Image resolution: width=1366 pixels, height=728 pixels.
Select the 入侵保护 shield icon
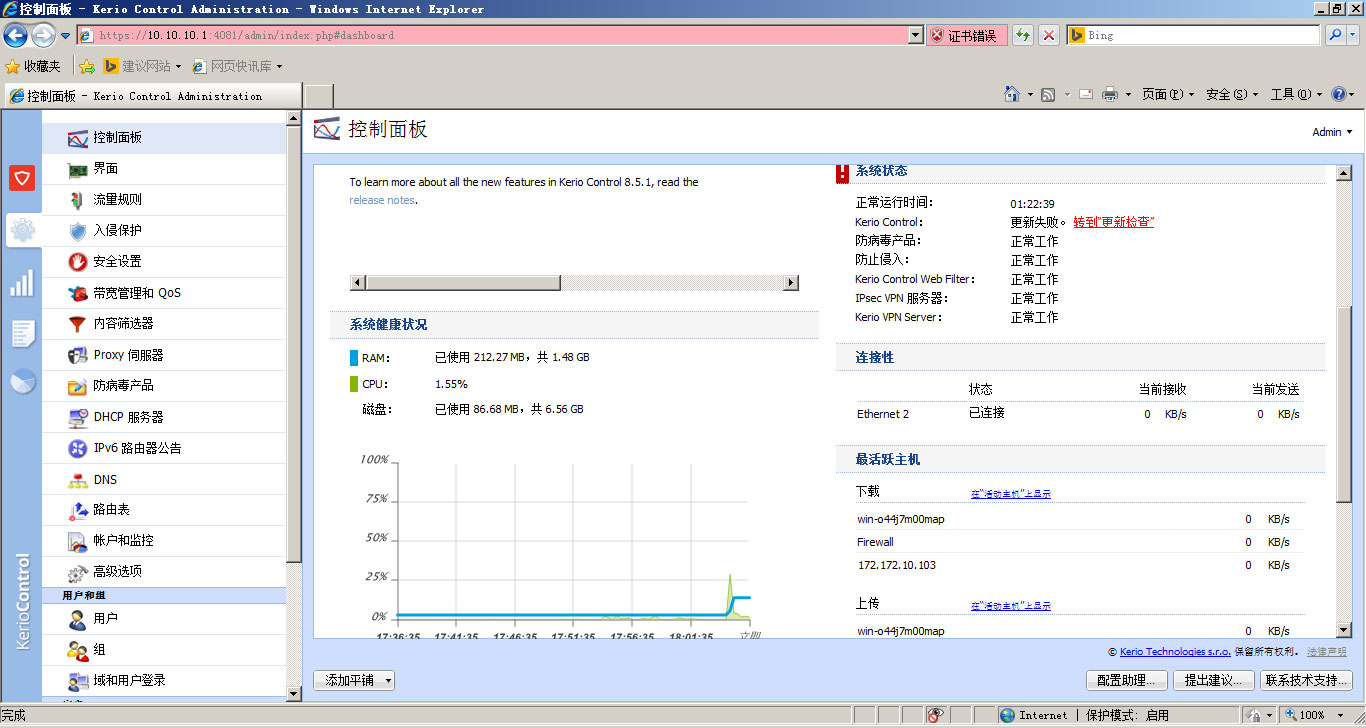click(78, 231)
